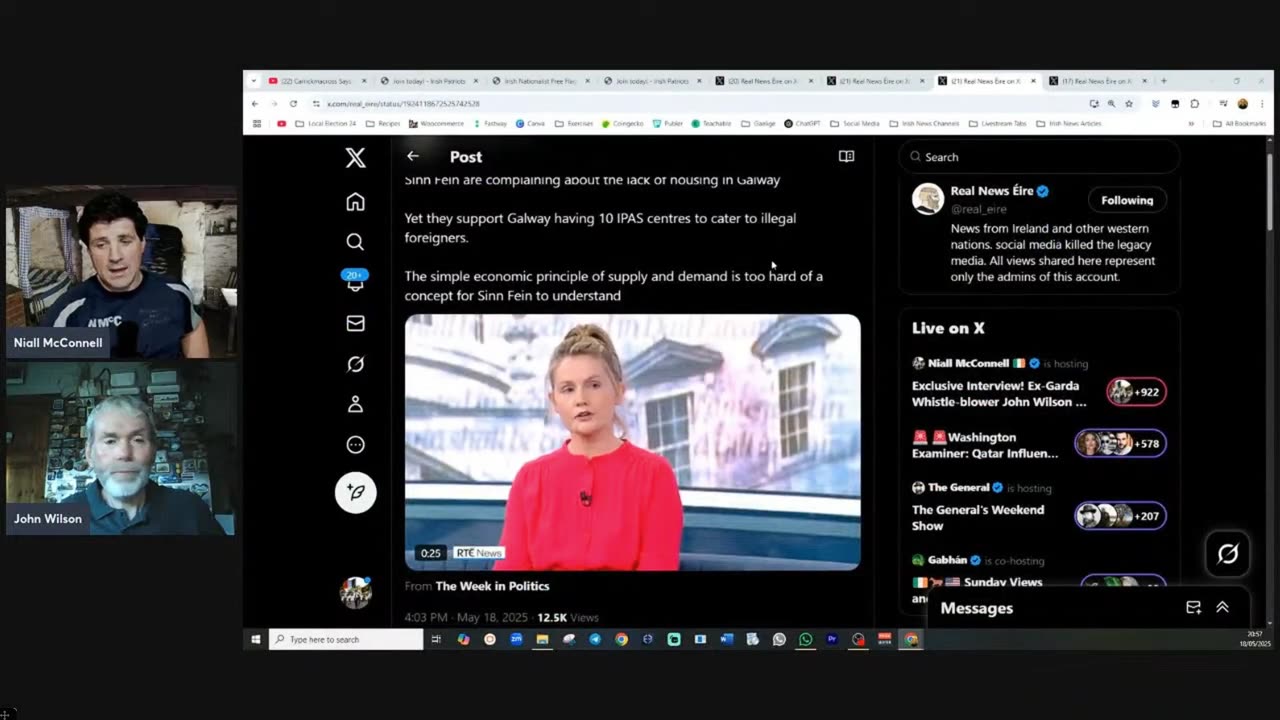The width and height of the screenshot is (1280, 720).
Task: Reload the current page
Action: (293, 103)
